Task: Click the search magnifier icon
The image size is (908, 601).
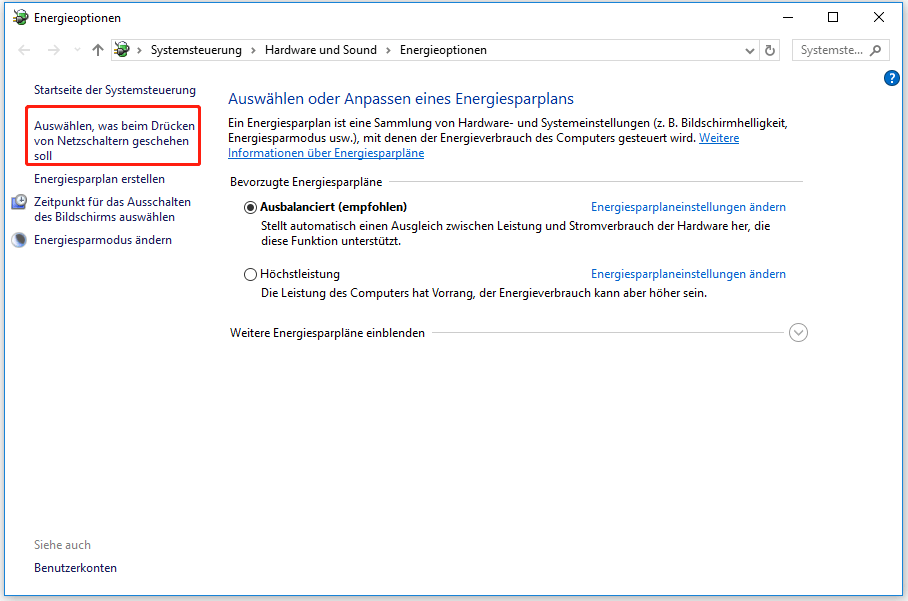Action: [876, 50]
